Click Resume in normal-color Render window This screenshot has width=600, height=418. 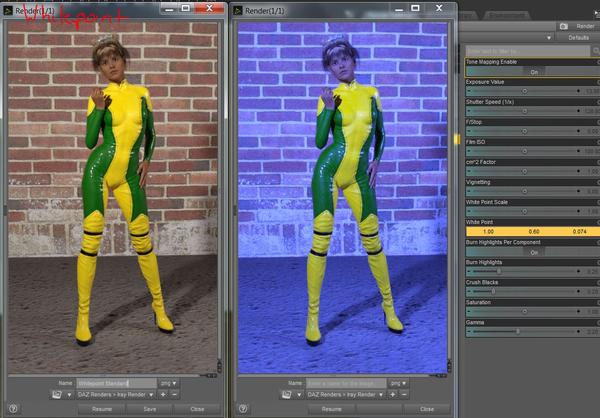pos(102,409)
